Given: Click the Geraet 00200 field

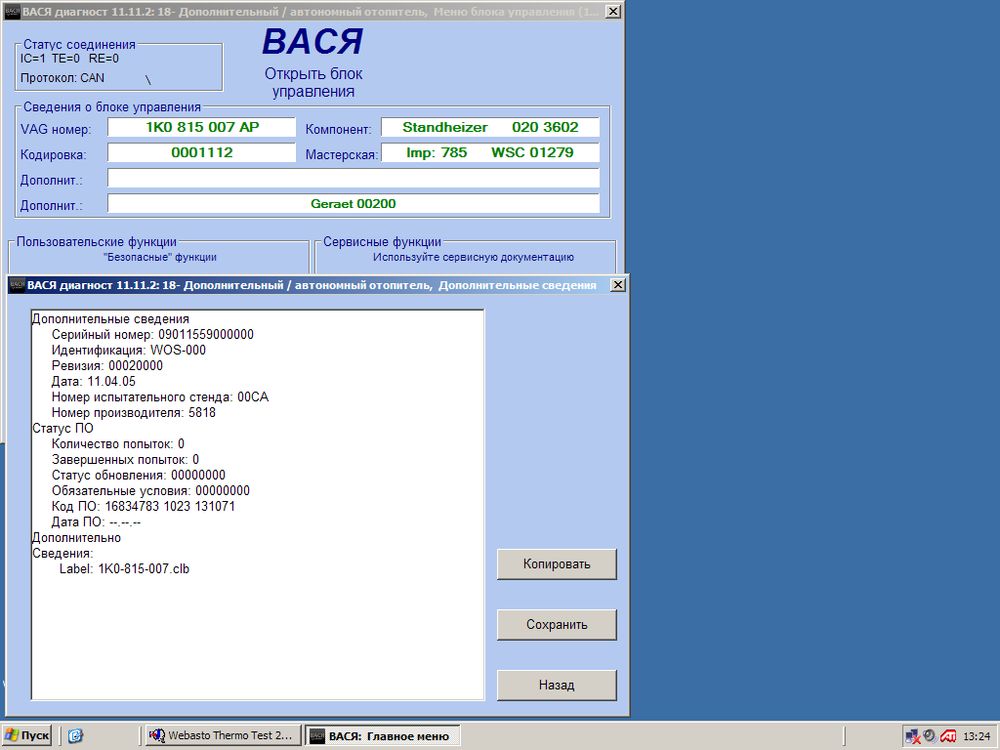Looking at the screenshot, I should coord(353,203).
